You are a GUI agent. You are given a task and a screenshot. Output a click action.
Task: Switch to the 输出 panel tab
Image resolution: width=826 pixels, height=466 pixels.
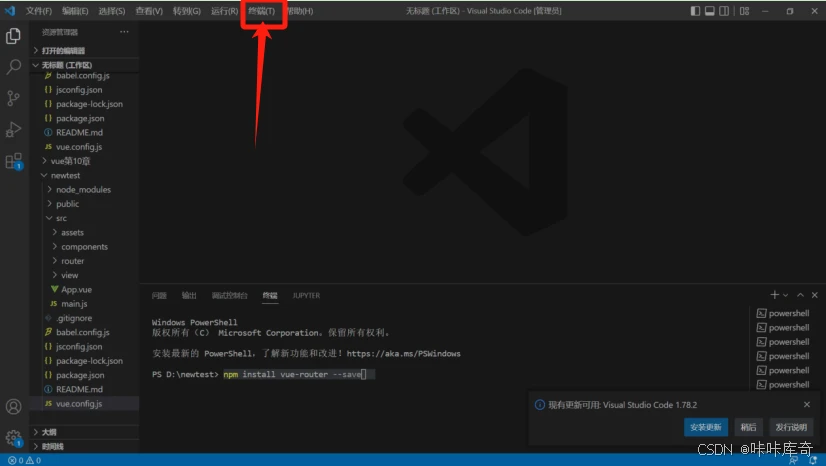point(189,295)
